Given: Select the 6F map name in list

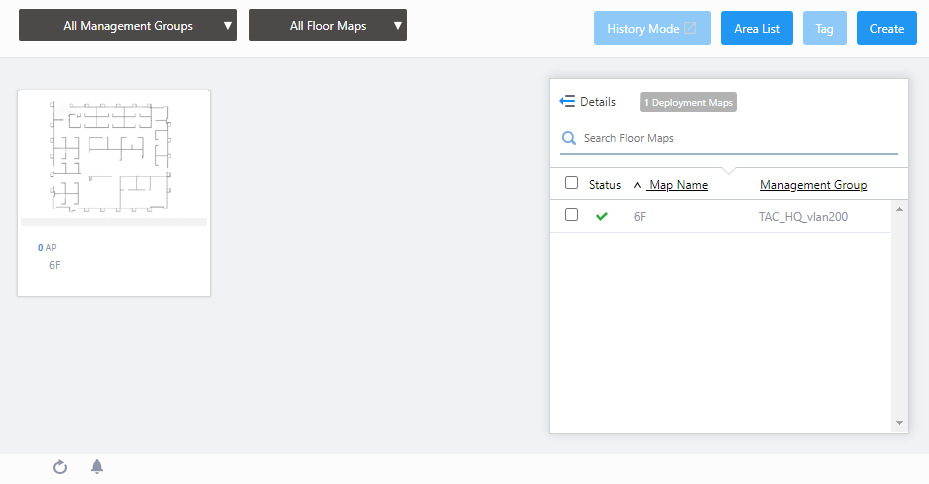Looking at the screenshot, I should (640, 217).
